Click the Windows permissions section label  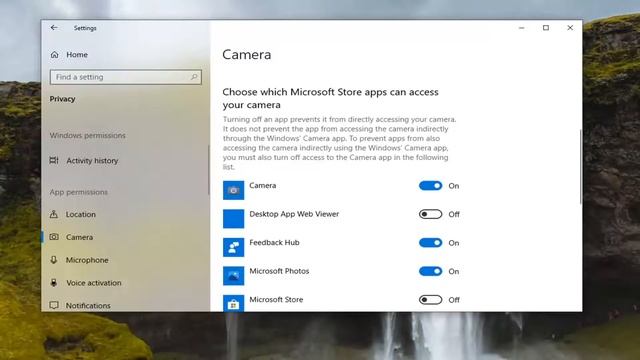pos(87,135)
